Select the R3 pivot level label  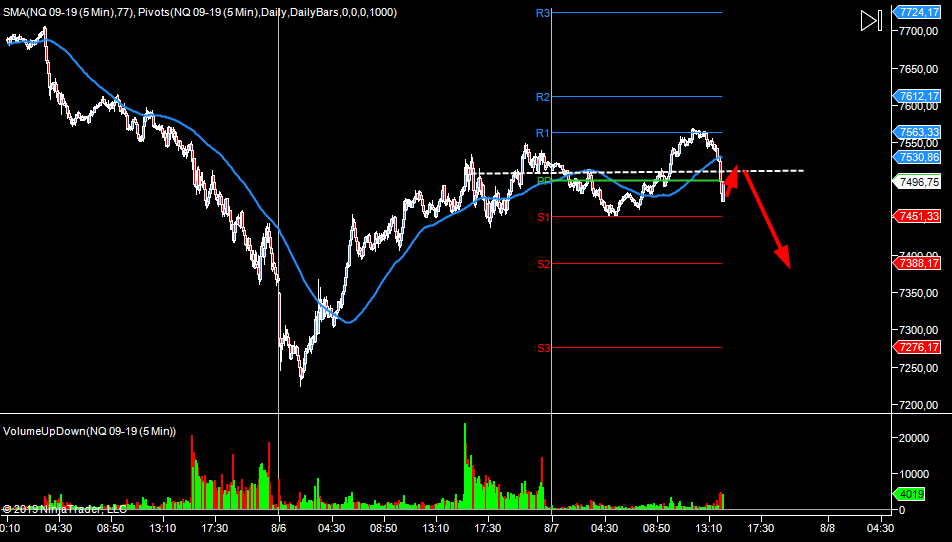pyautogui.click(x=543, y=13)
